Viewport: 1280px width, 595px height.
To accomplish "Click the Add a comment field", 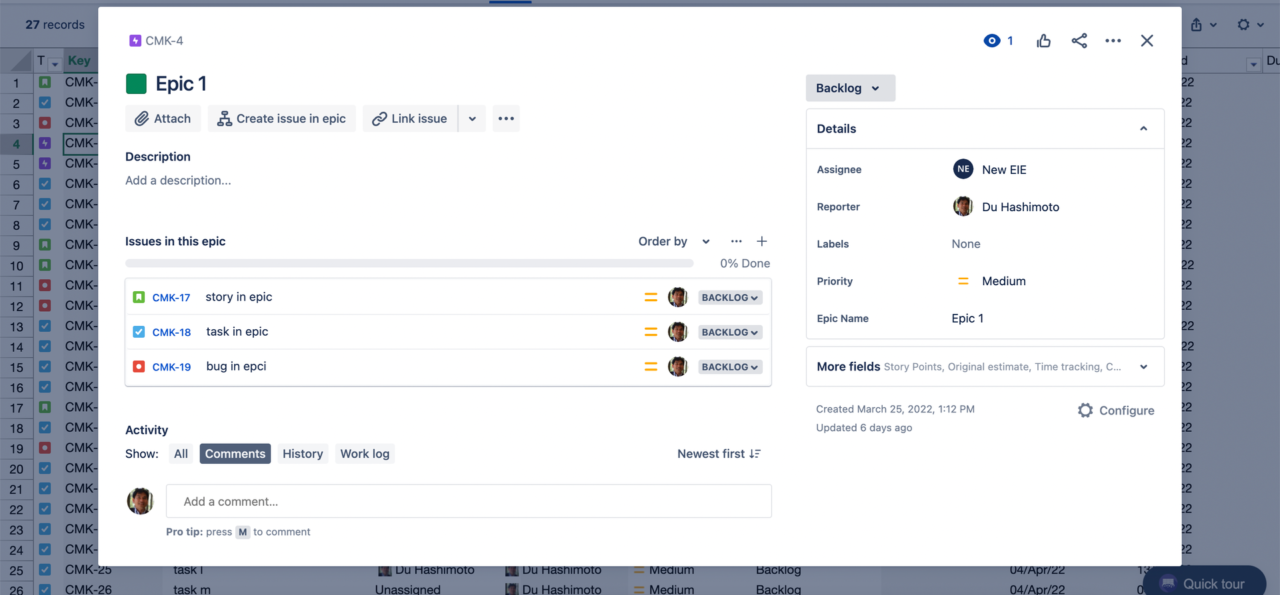I will [x=468, y=501].
